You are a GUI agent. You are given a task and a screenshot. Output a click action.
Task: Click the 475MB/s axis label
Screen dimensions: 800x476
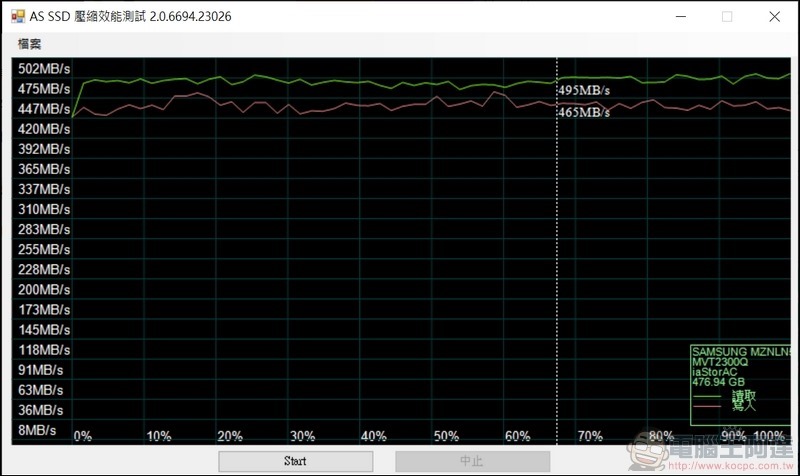click(44, 89)
